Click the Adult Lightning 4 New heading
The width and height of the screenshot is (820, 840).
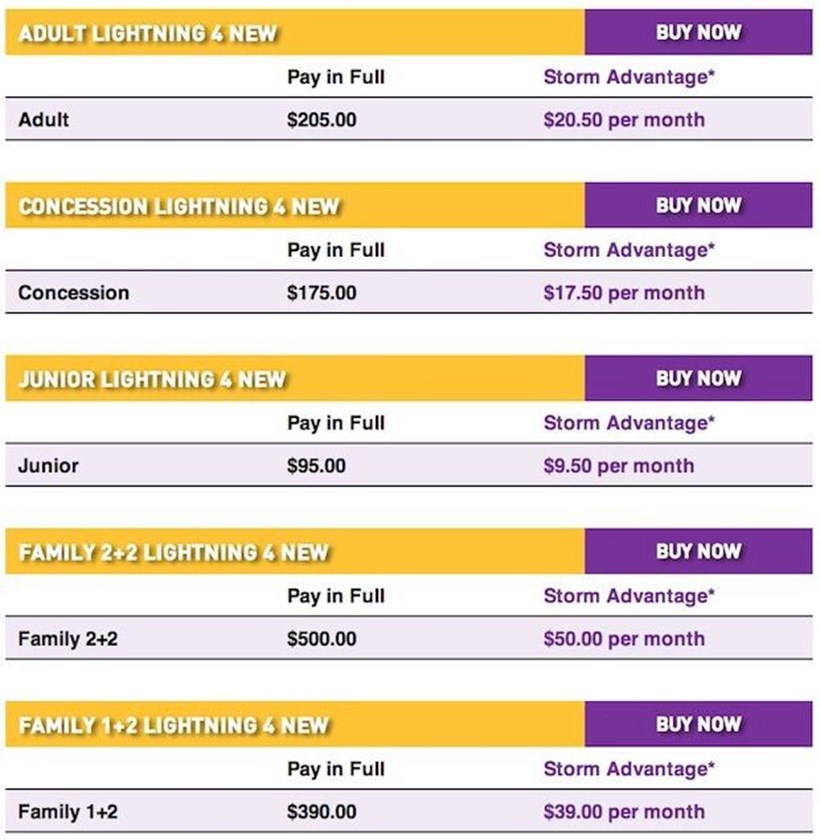pyautogui.click(x=148, y=33)
